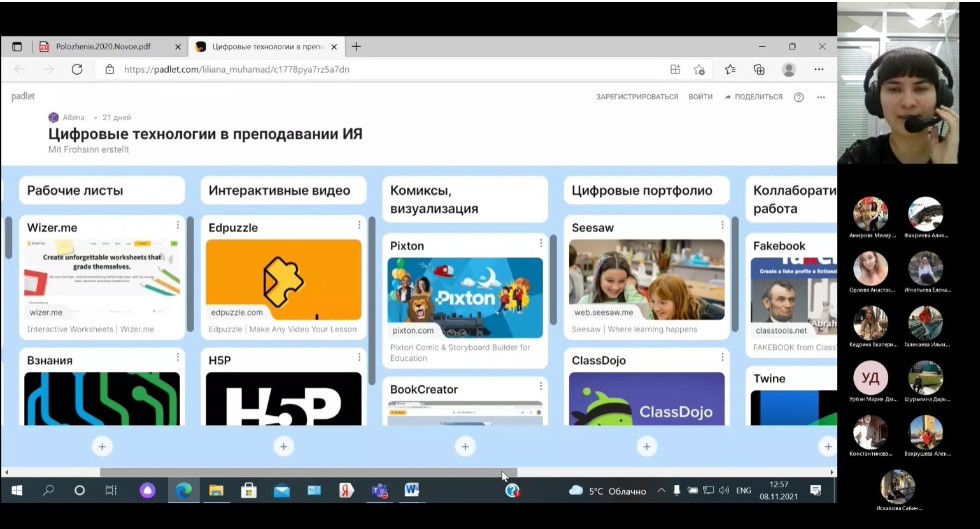Open the Seesaw card options menu
Image resolution: width=980 pixels, height=529 pixels.
pyautogui.click(x=722, y=224)
